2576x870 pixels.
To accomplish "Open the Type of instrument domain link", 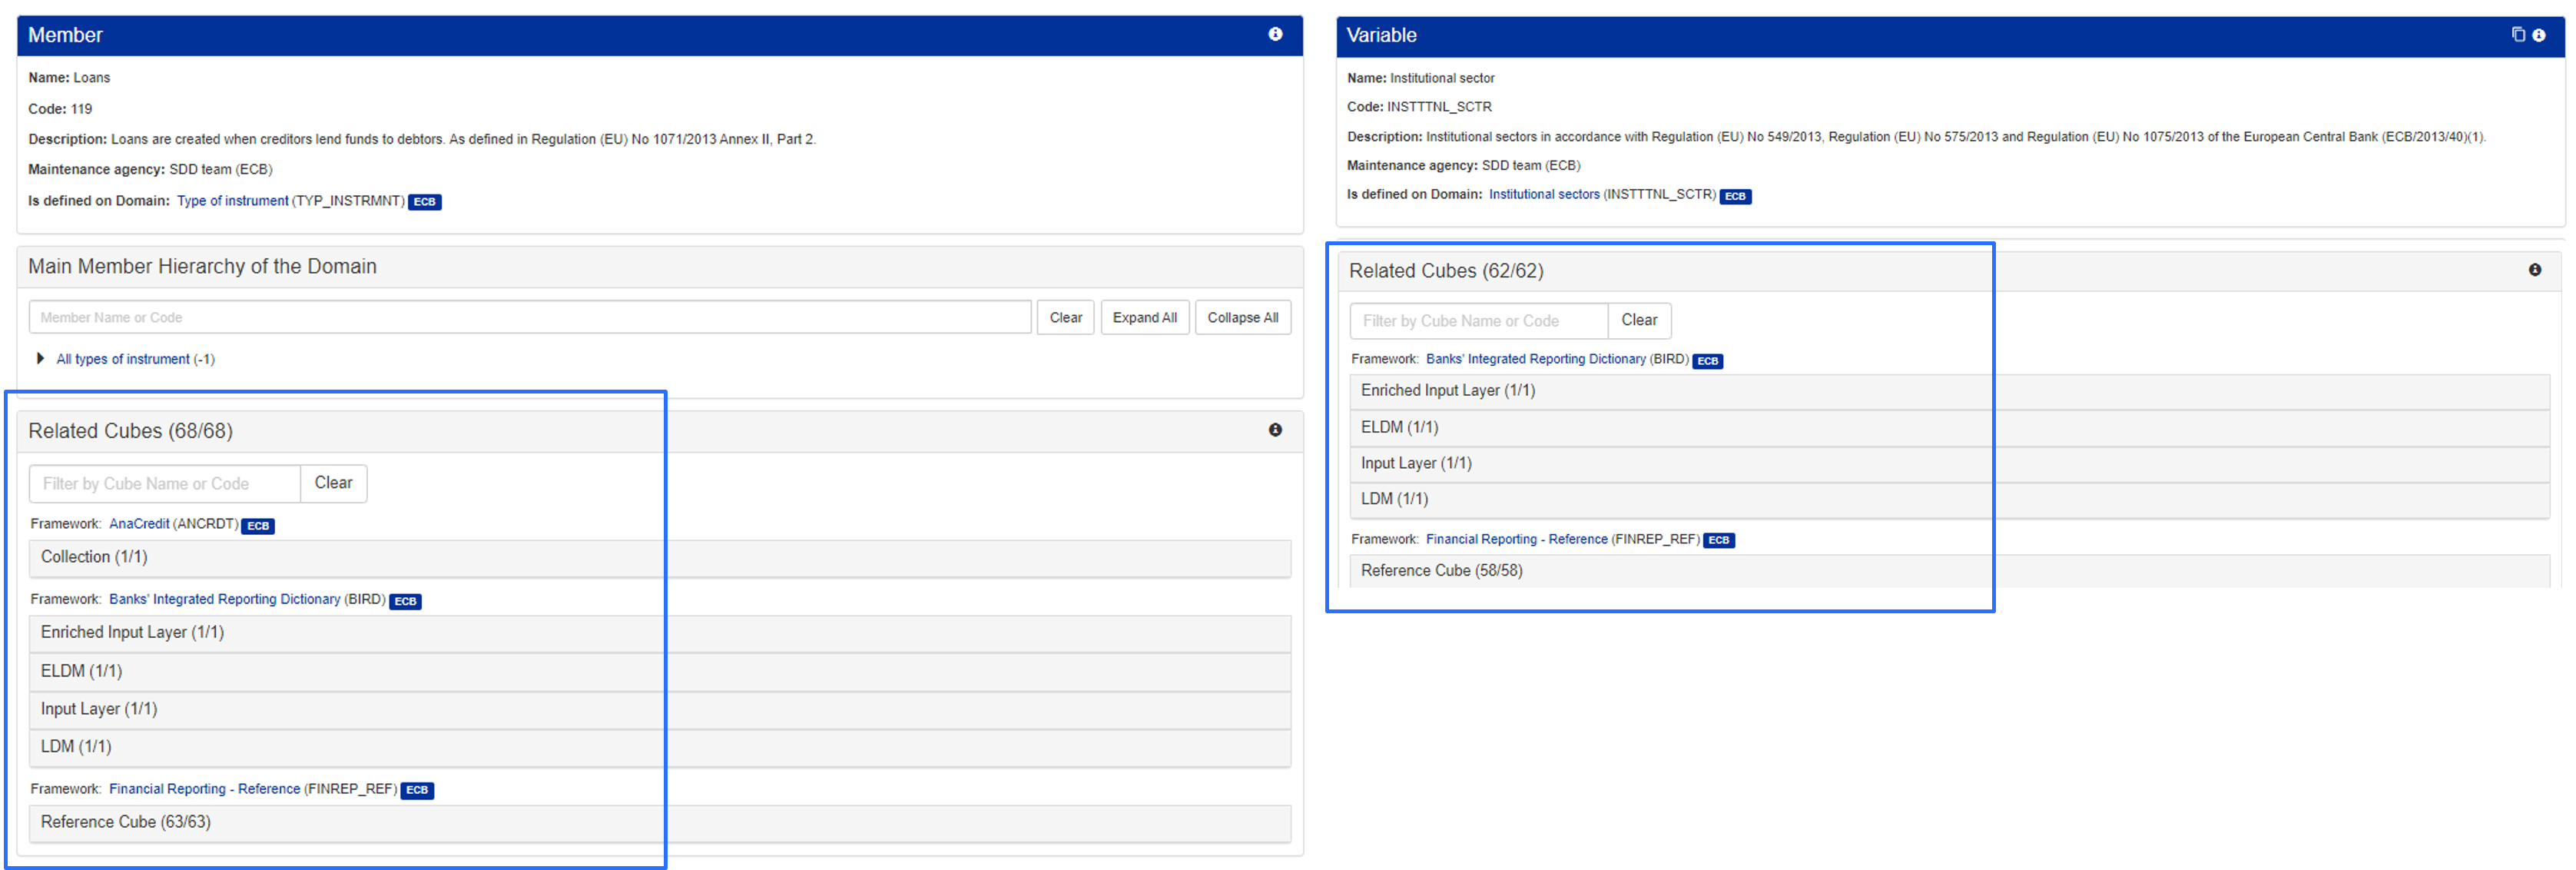I will point(232,201).
